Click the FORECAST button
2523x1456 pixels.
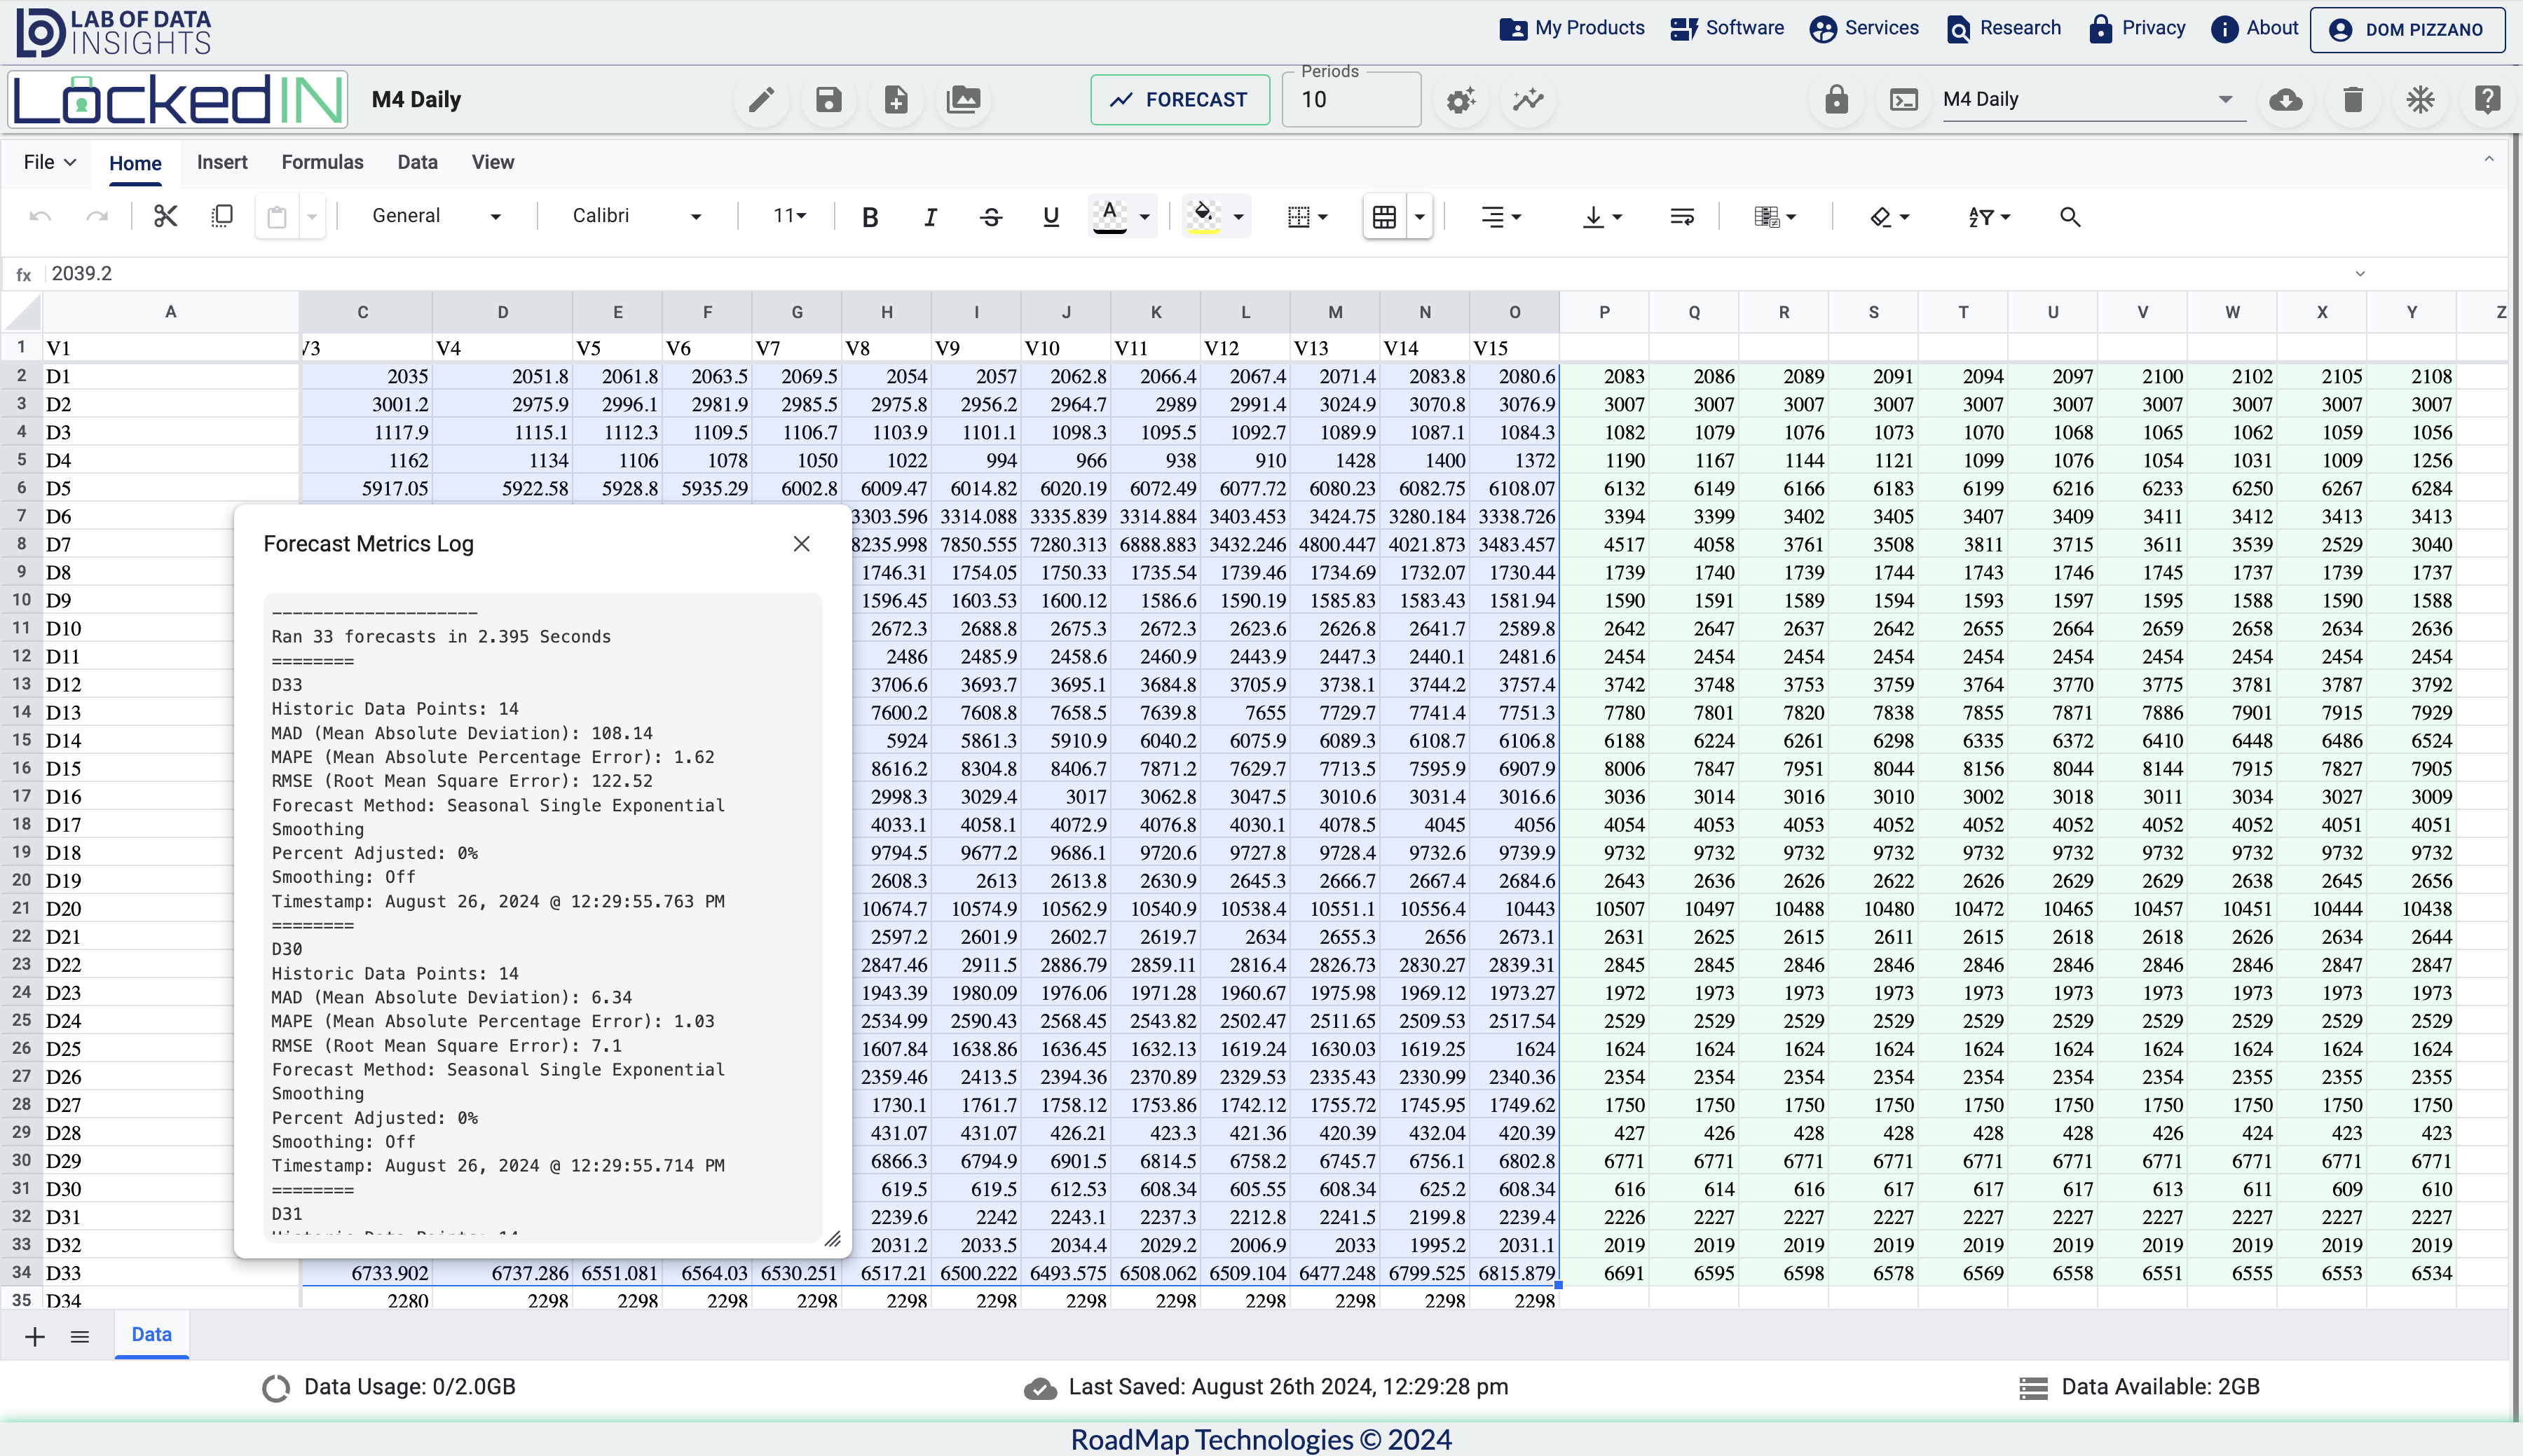pos(1180,100)
